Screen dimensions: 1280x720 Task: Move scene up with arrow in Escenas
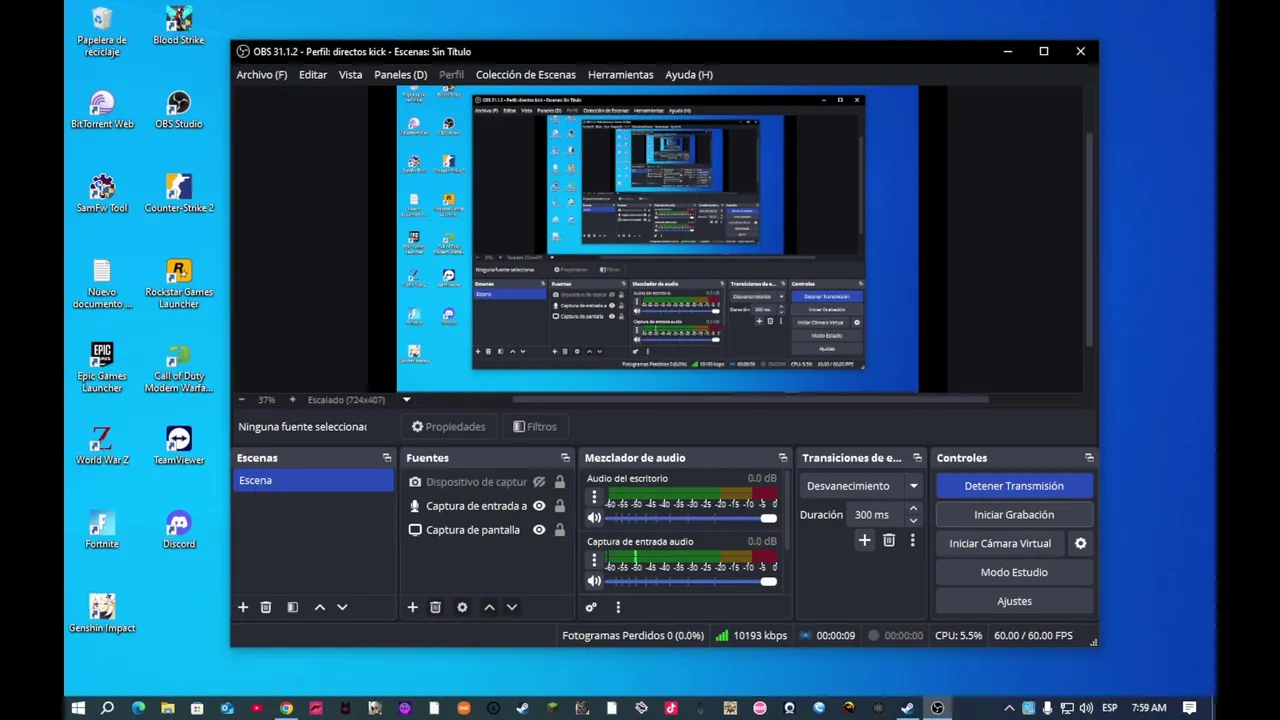(319, 607)
